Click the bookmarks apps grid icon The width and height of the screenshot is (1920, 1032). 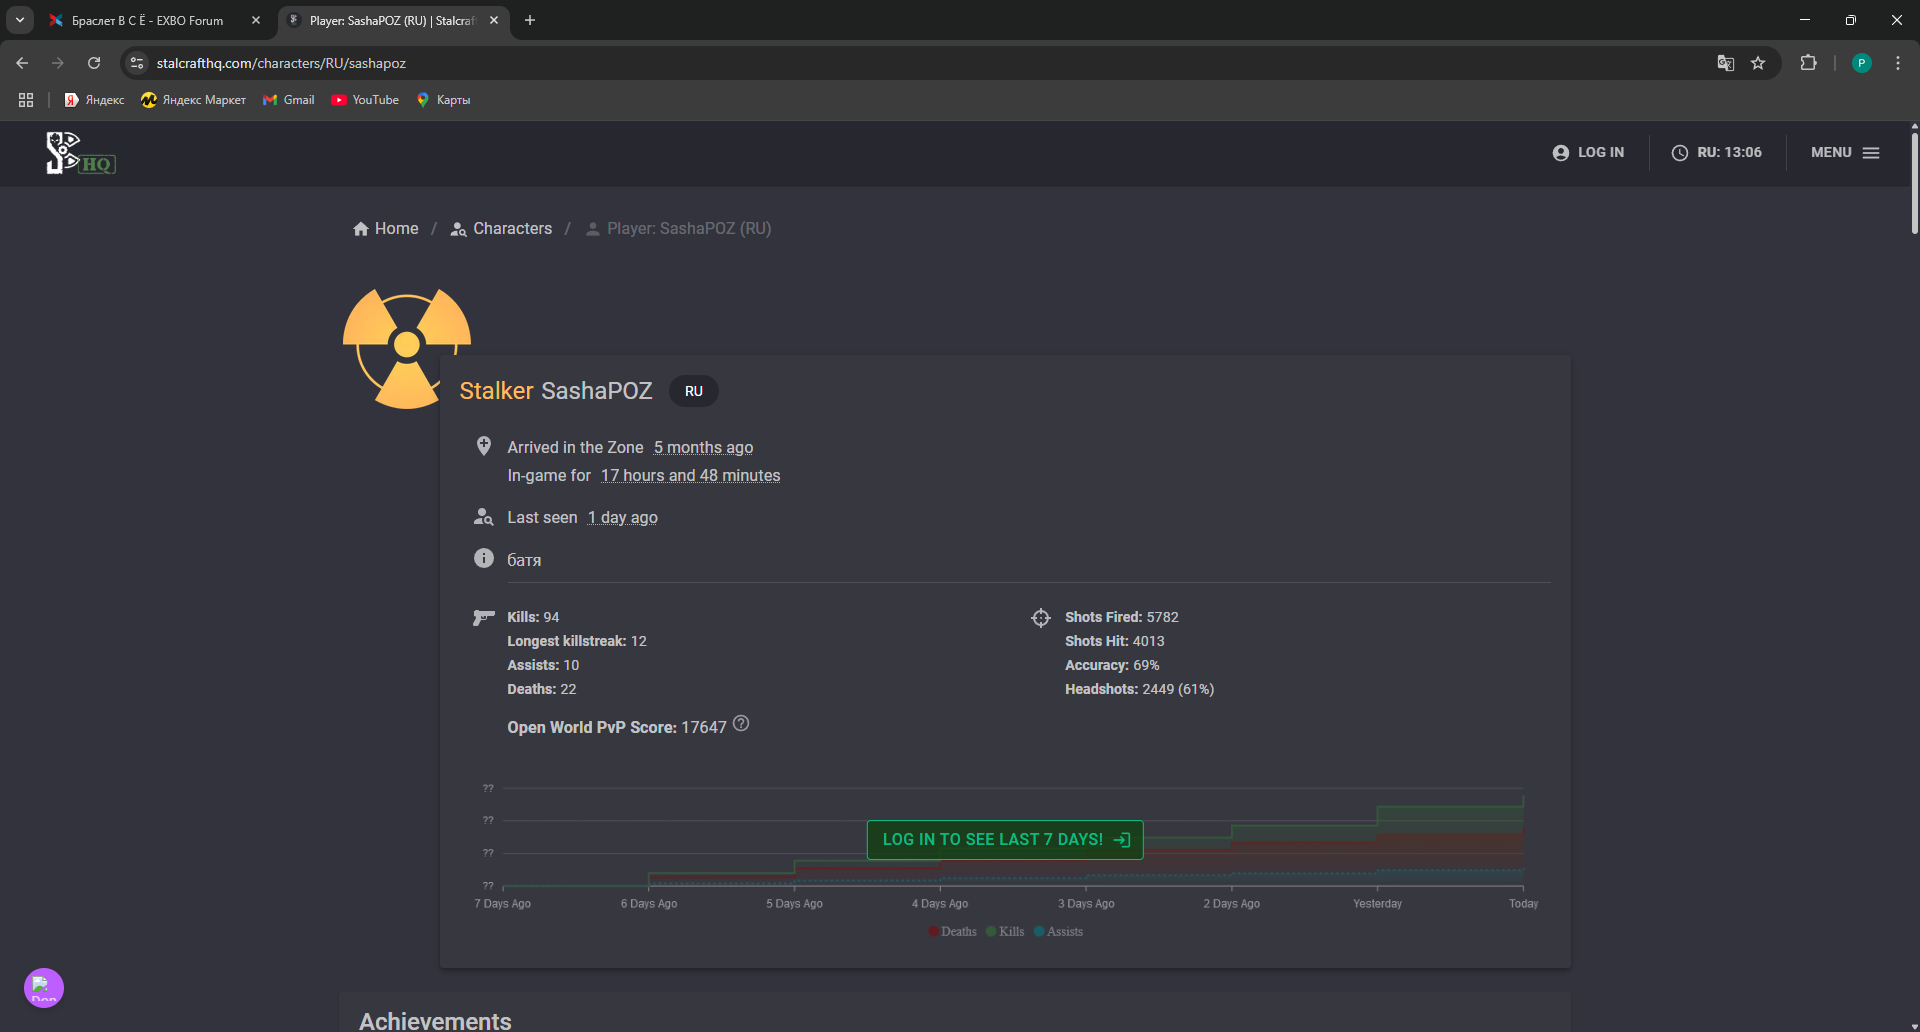[26, 100]
